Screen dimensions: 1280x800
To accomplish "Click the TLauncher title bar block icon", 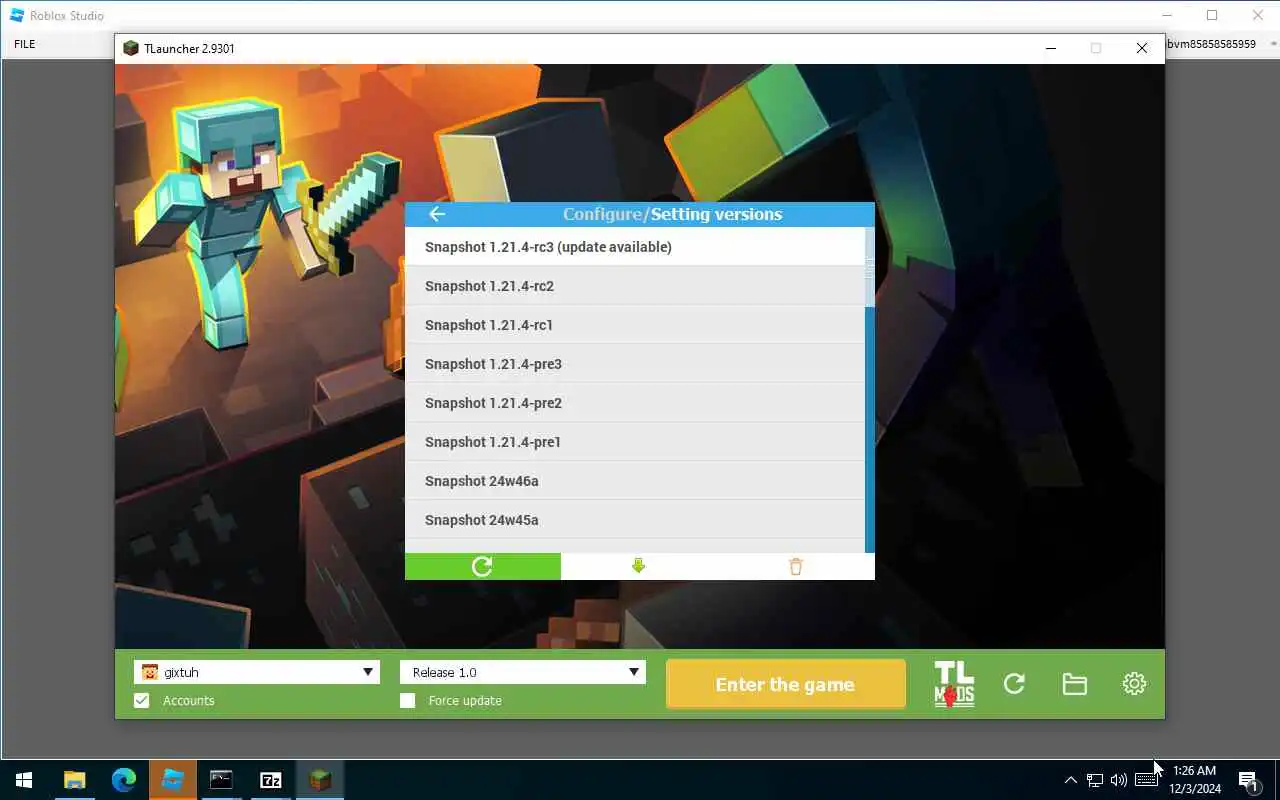I will coord(130,48).
